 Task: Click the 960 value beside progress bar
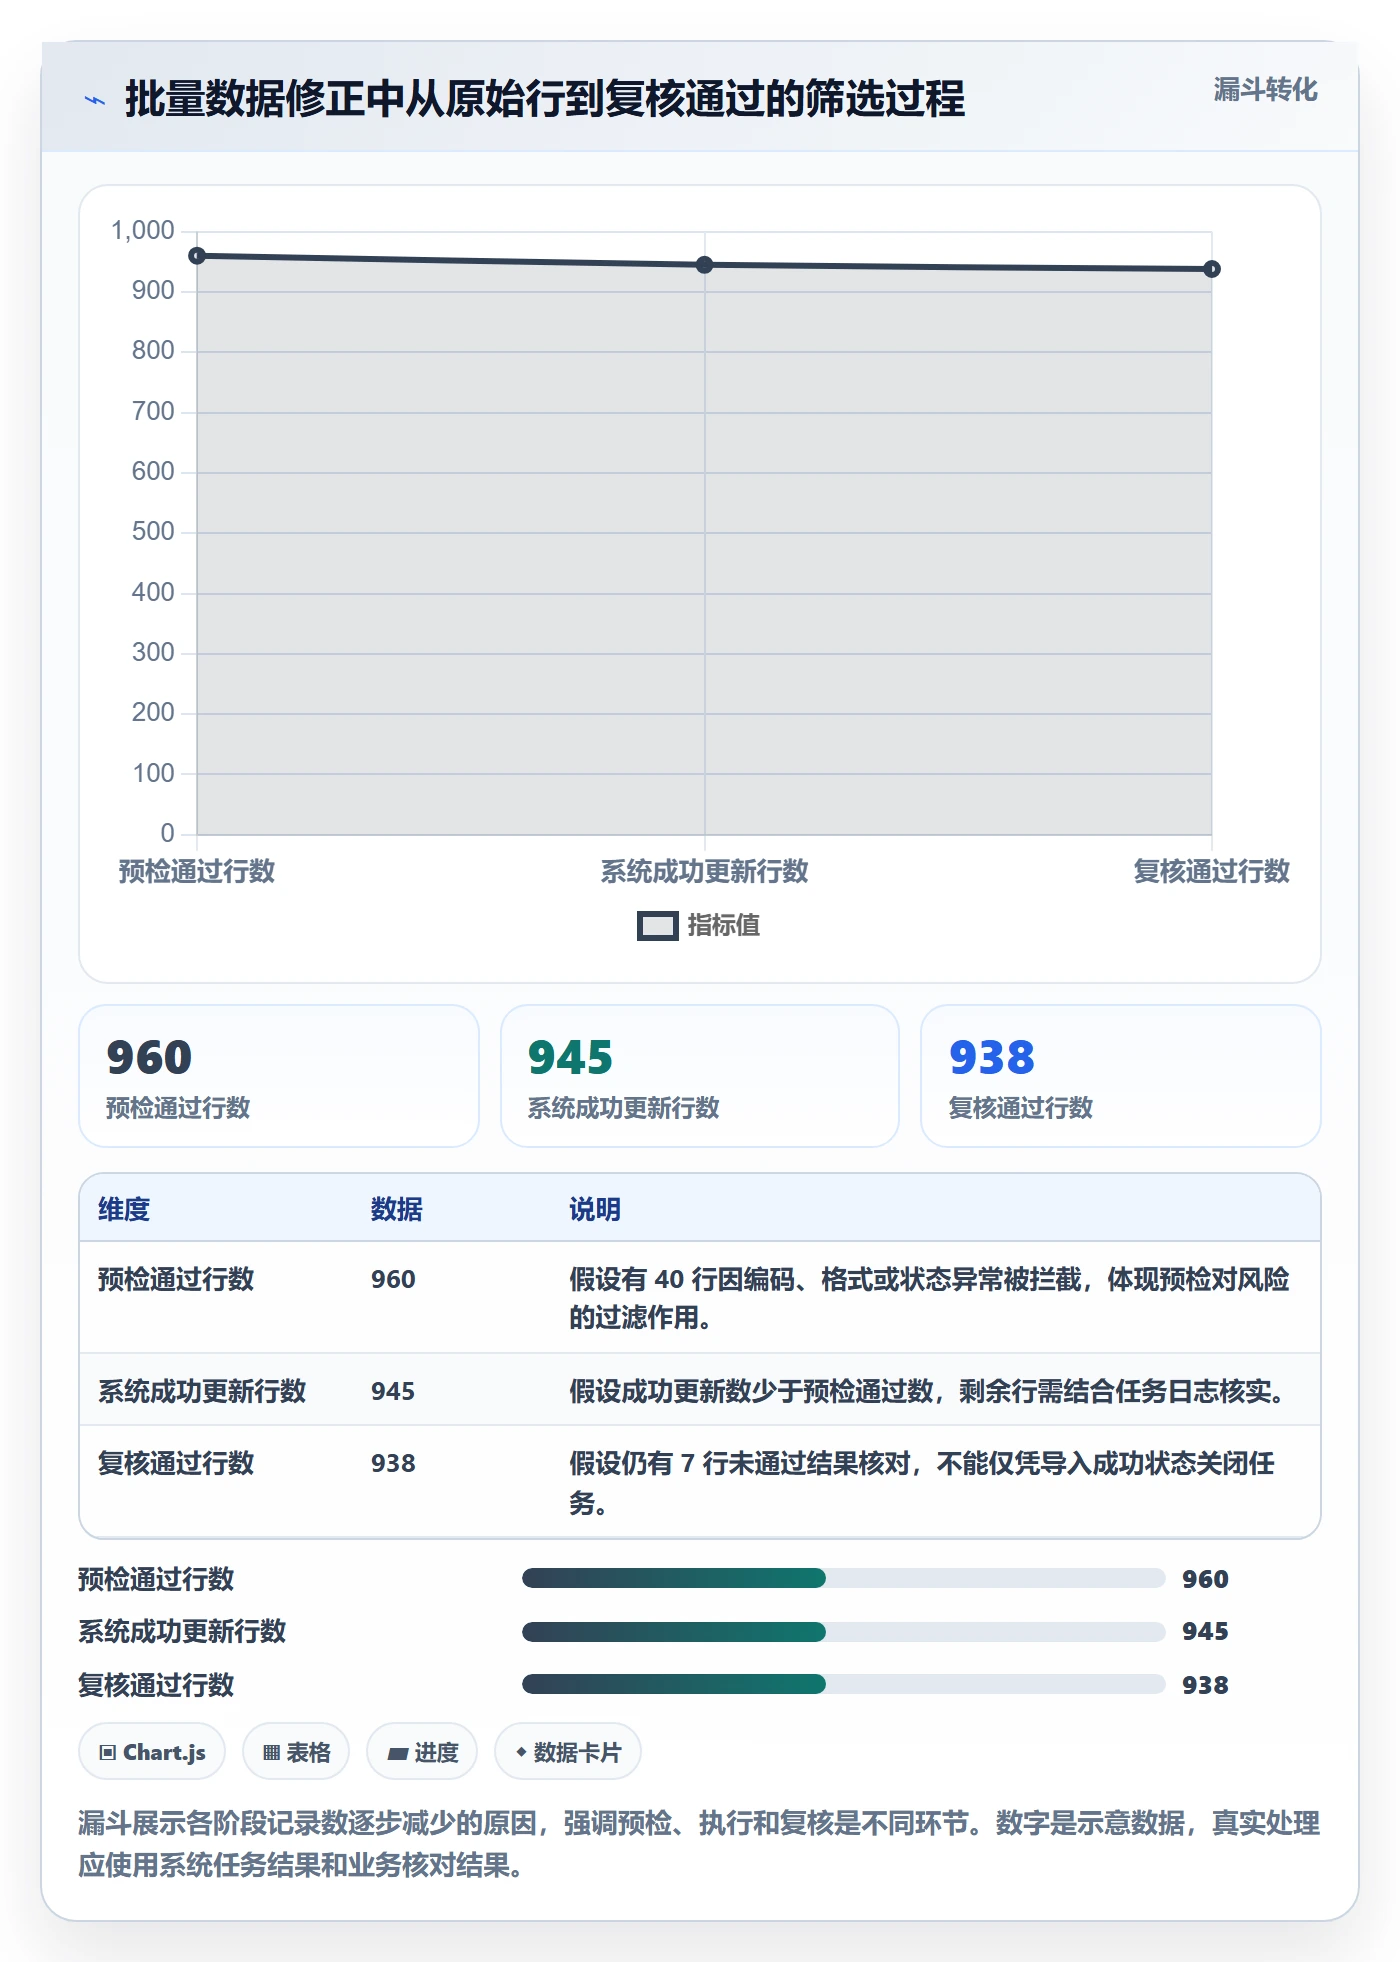coord(1205,1579)
